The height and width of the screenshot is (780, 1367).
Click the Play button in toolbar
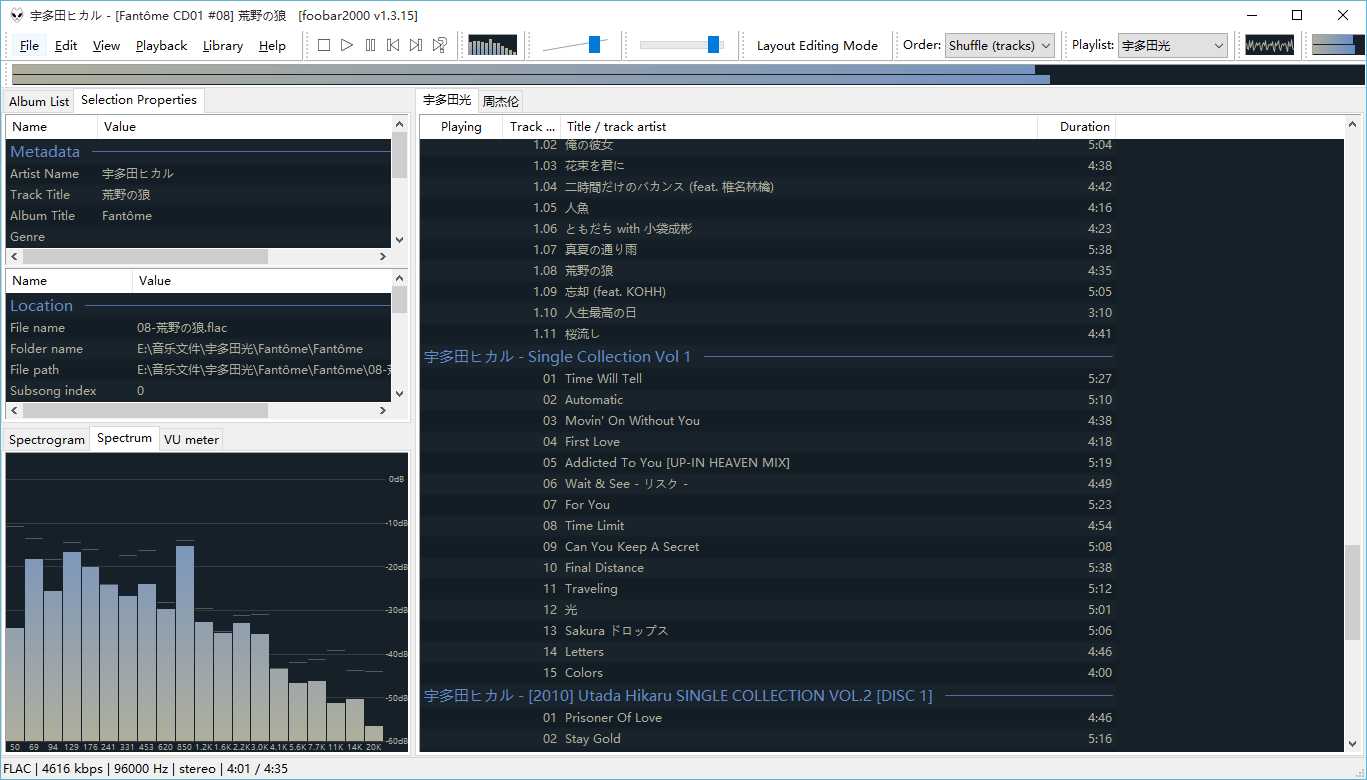[x=347, y=45]
